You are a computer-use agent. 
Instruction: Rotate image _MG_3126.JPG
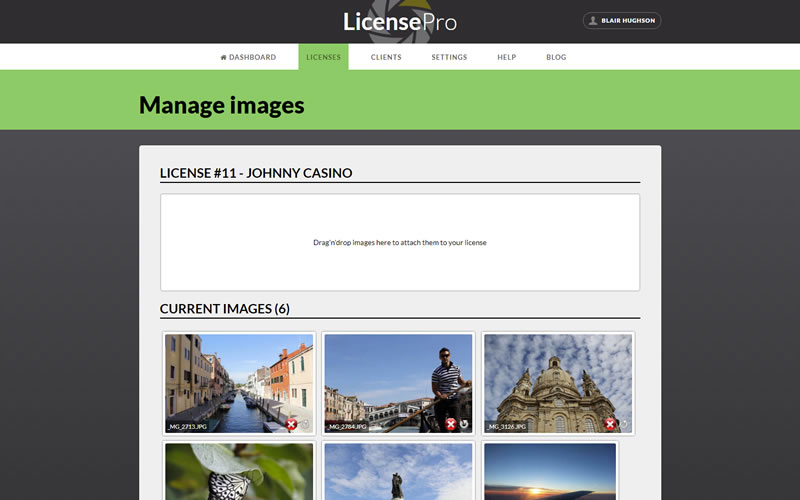point(623,424)
